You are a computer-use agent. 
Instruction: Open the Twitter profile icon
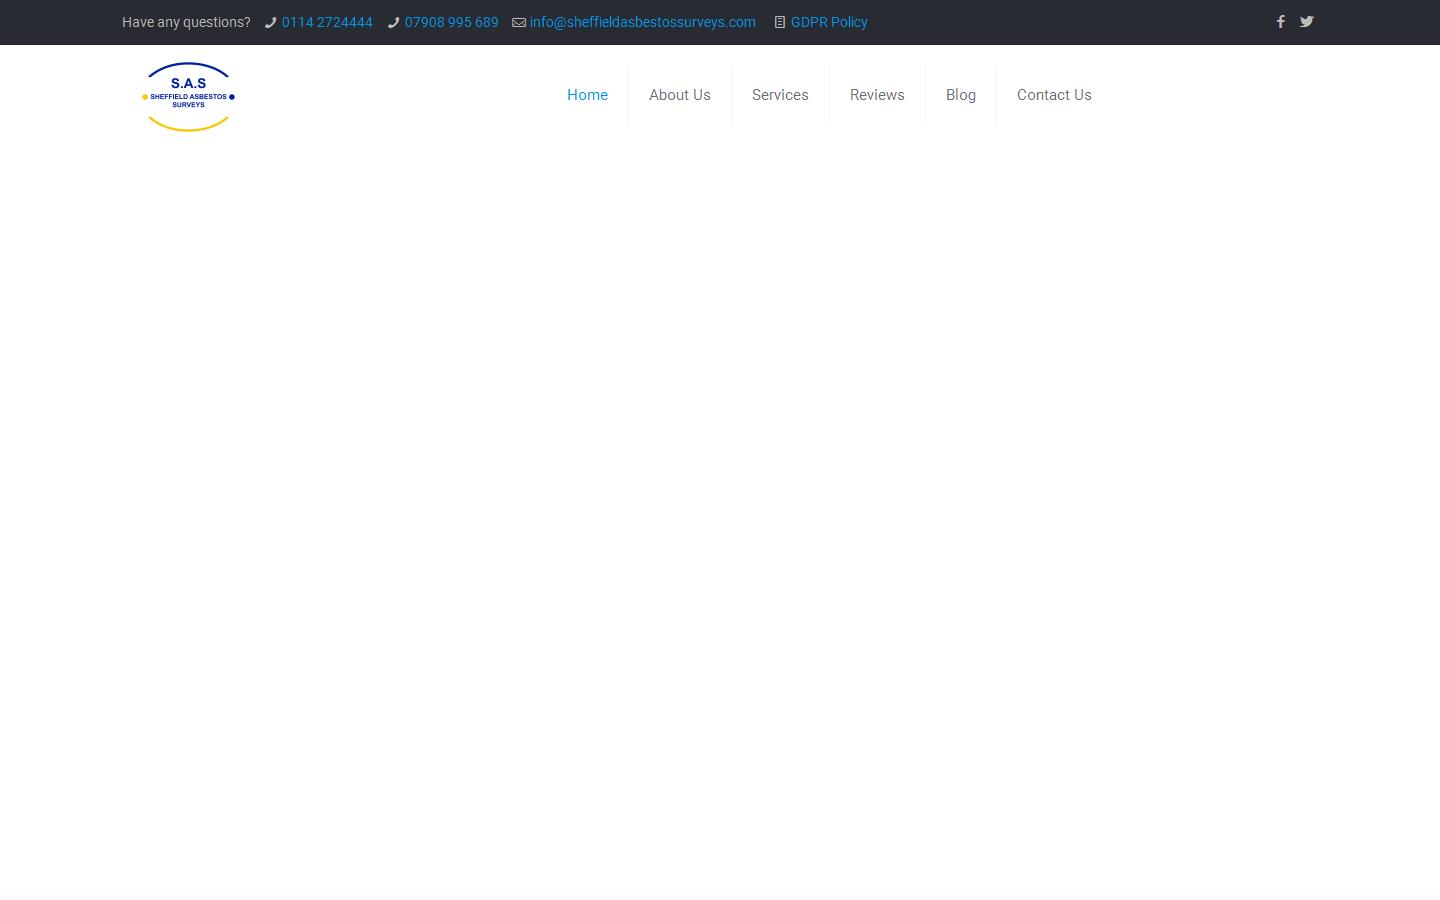(x=1306, y=22)
